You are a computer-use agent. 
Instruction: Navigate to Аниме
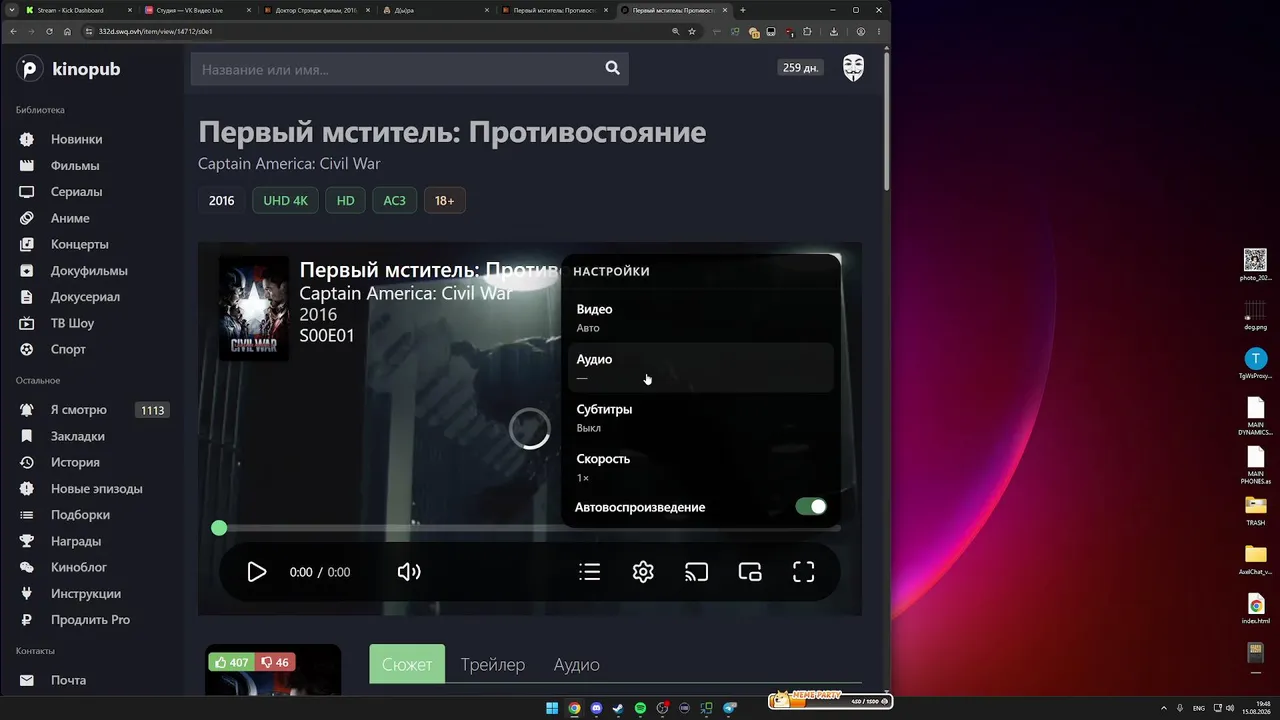[70, 218]
